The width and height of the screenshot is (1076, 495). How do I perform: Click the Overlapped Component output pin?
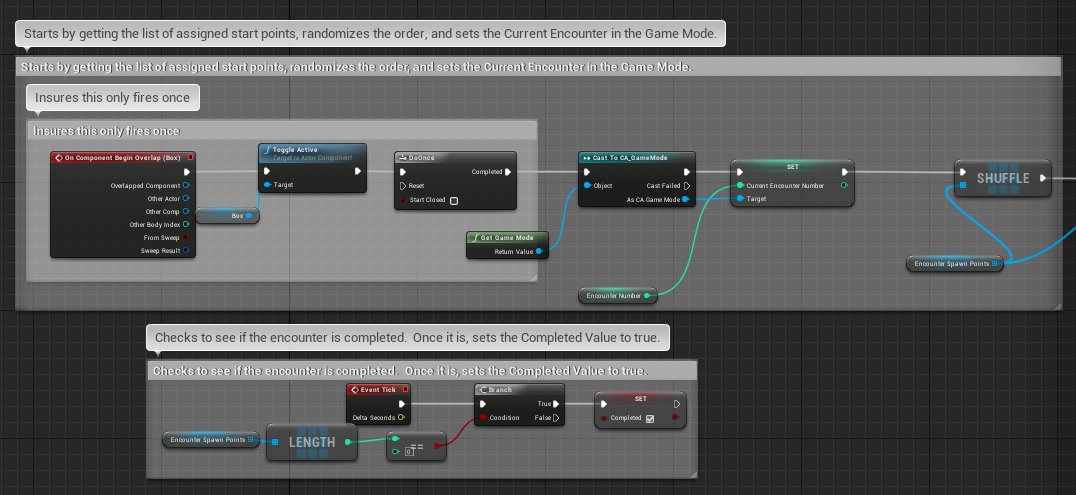tap(187, 185)
